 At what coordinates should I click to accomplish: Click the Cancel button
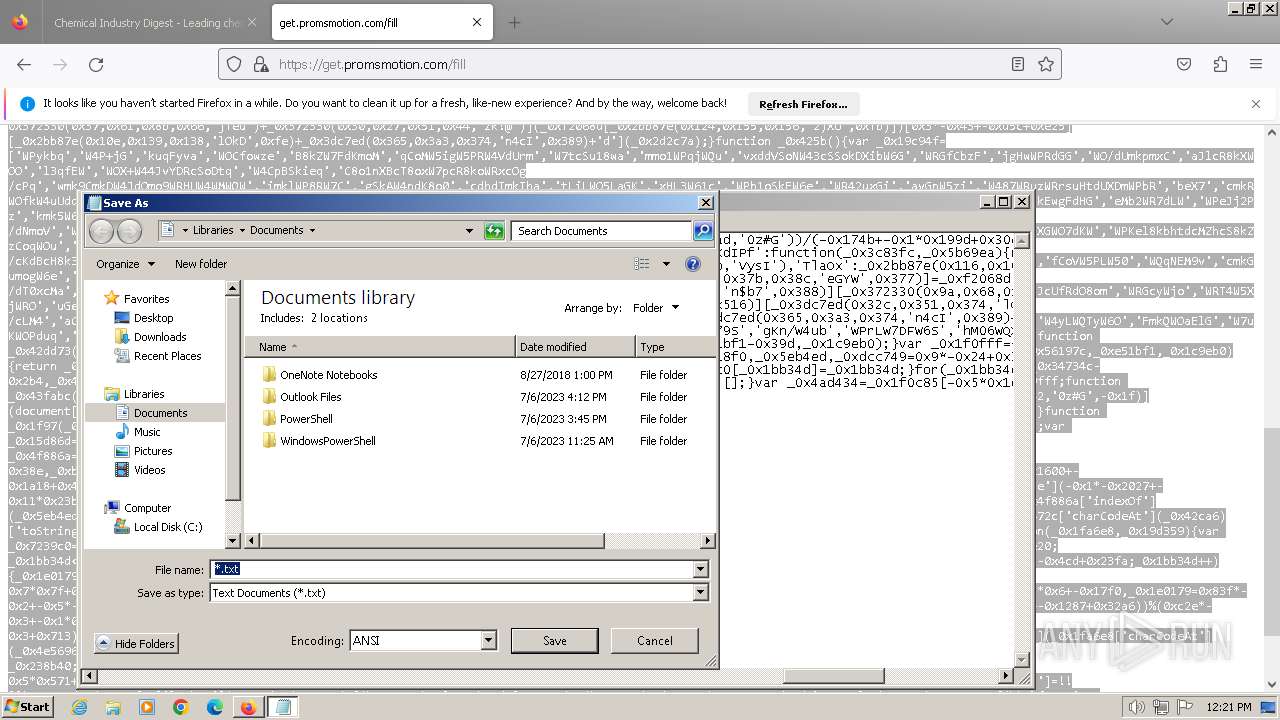[x=655, y=641]
